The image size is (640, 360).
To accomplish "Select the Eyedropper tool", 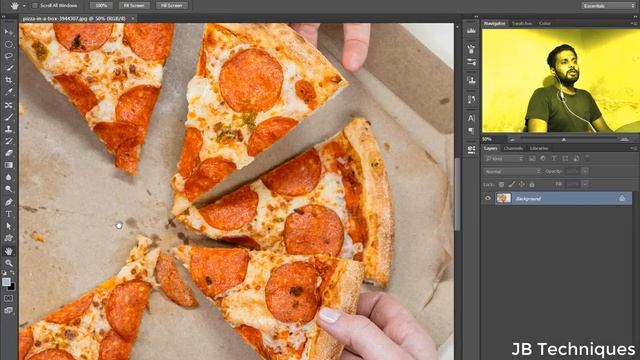I will (x=9, y=92).
